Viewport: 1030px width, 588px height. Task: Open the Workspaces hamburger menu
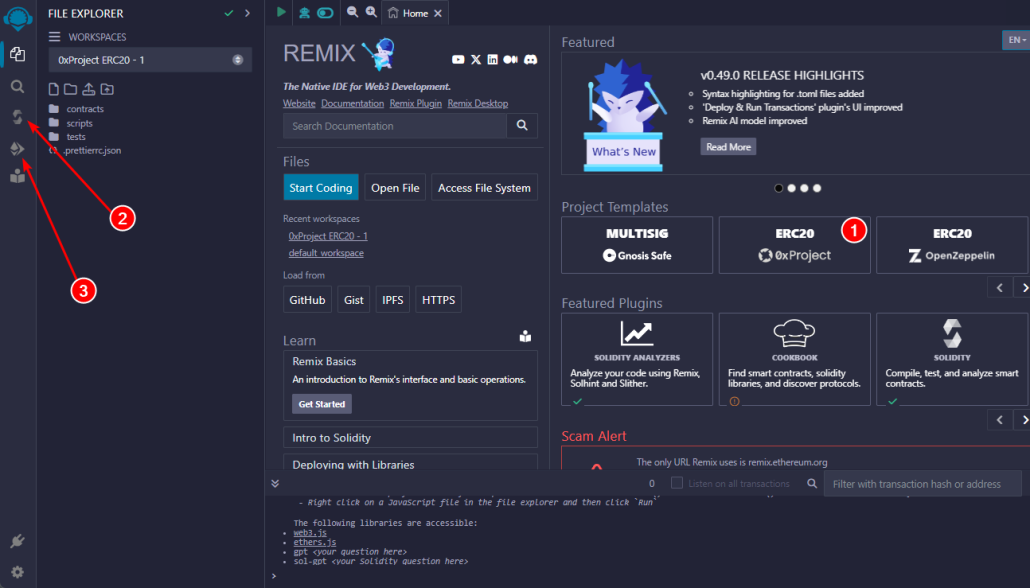55,37
